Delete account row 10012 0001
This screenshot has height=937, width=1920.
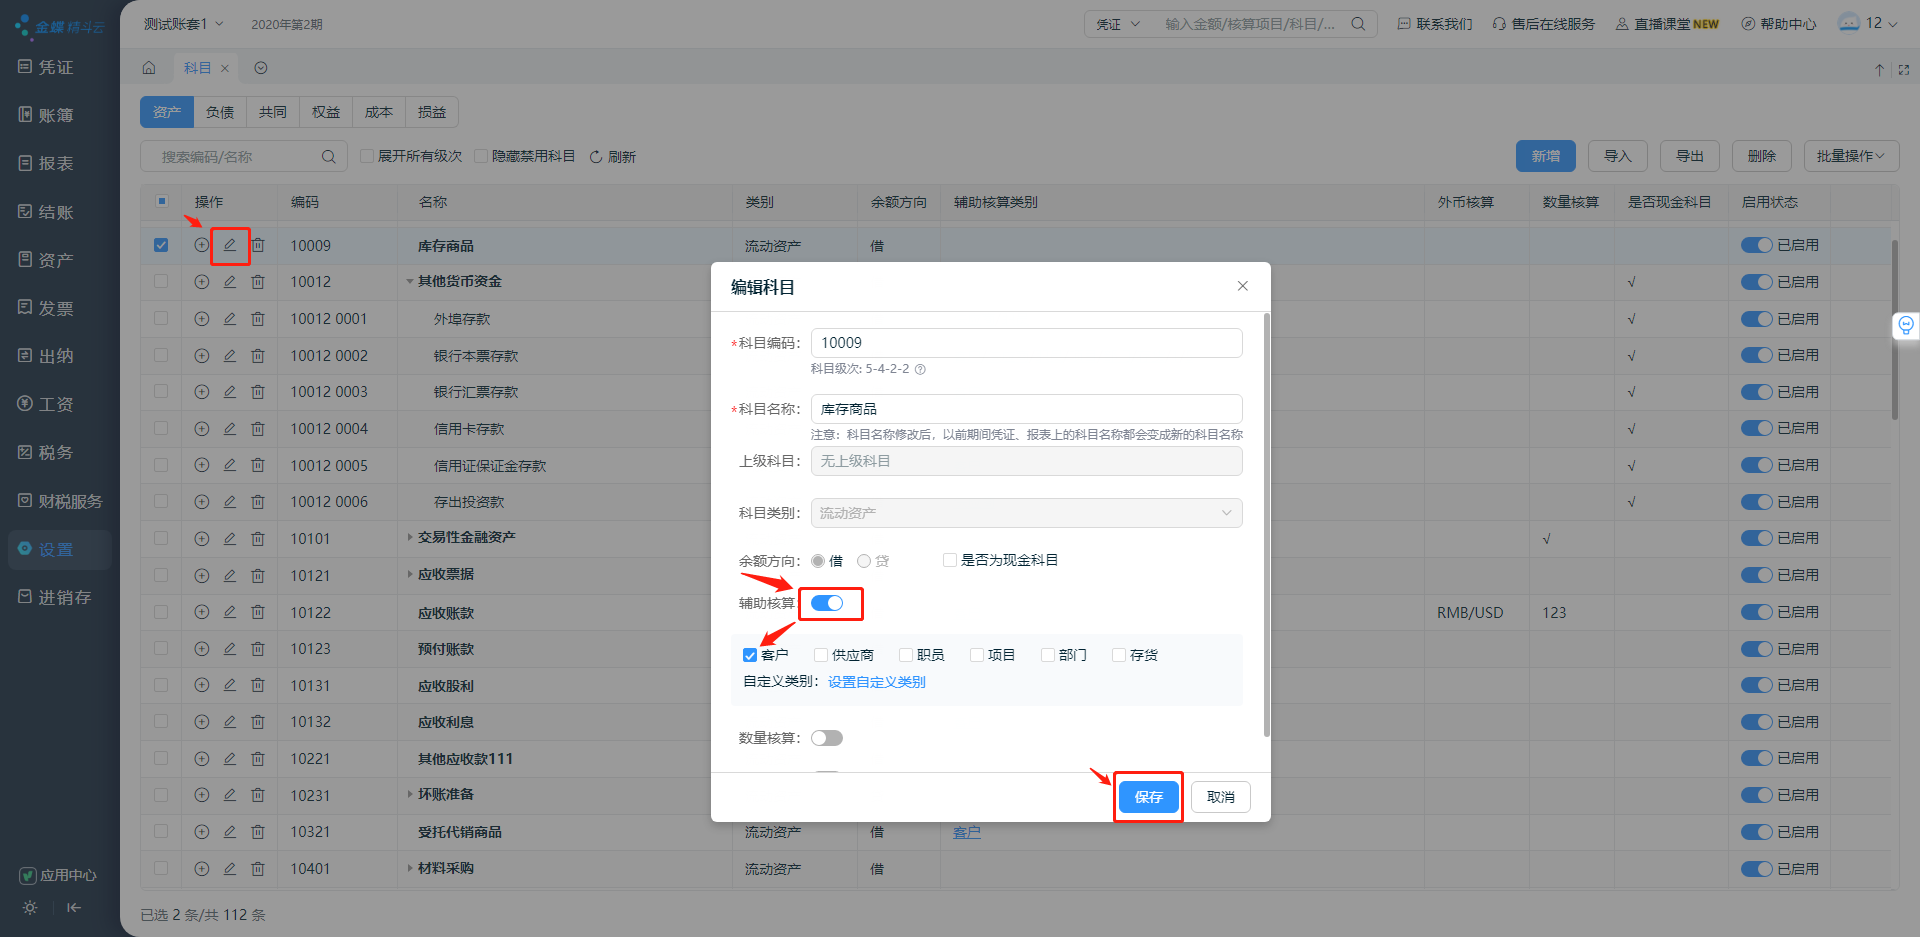point(258,319)
